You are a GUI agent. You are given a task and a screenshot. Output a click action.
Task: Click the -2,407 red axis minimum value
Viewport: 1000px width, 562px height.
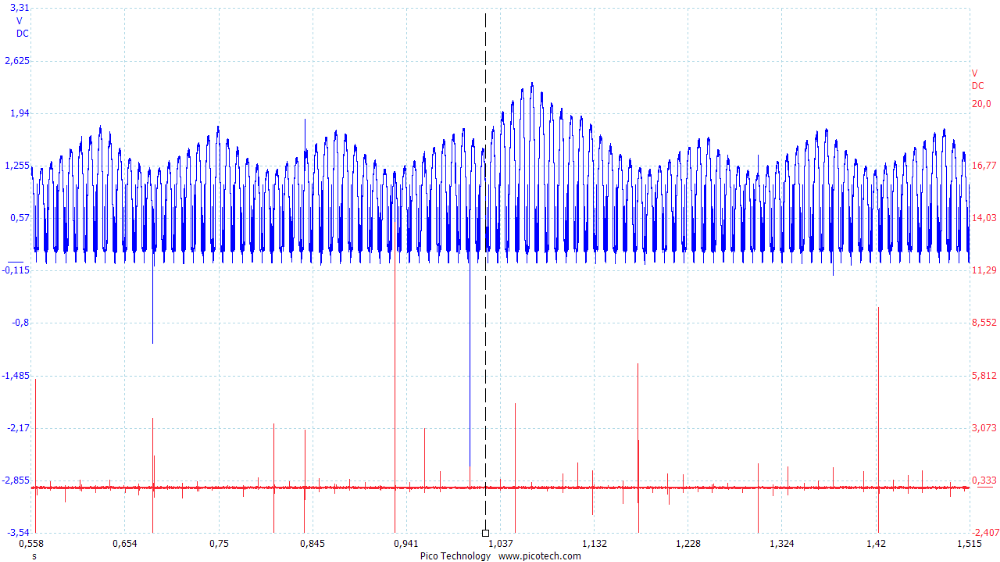(985, 532)
